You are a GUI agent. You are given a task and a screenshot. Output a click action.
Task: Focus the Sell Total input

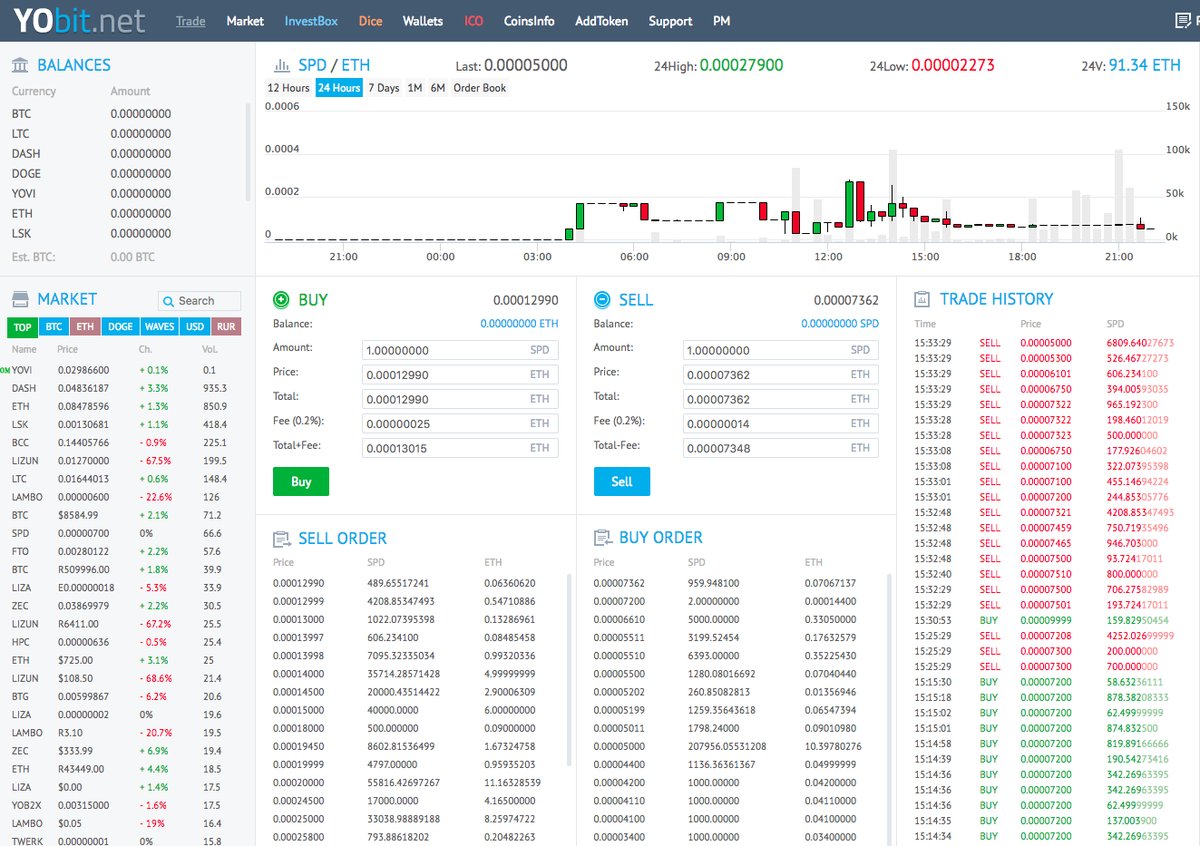[x=781, y=399]
